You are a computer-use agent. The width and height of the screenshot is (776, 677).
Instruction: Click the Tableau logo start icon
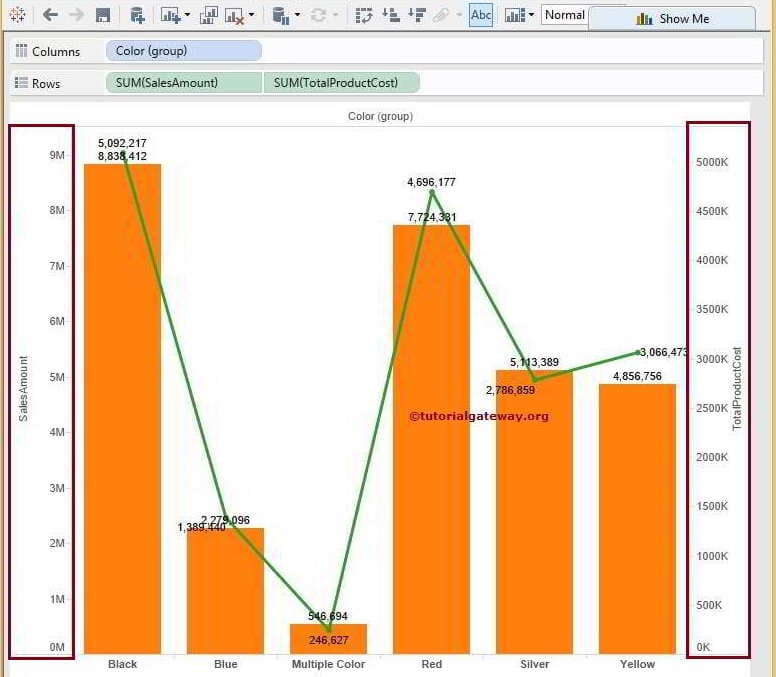click(17, 15)
